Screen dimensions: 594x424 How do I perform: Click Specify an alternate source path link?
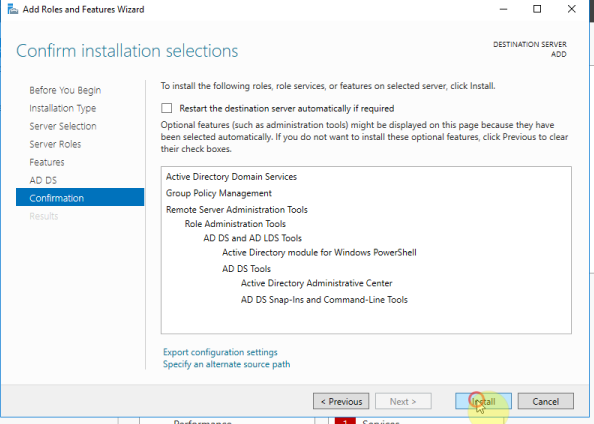coord(227,364)
